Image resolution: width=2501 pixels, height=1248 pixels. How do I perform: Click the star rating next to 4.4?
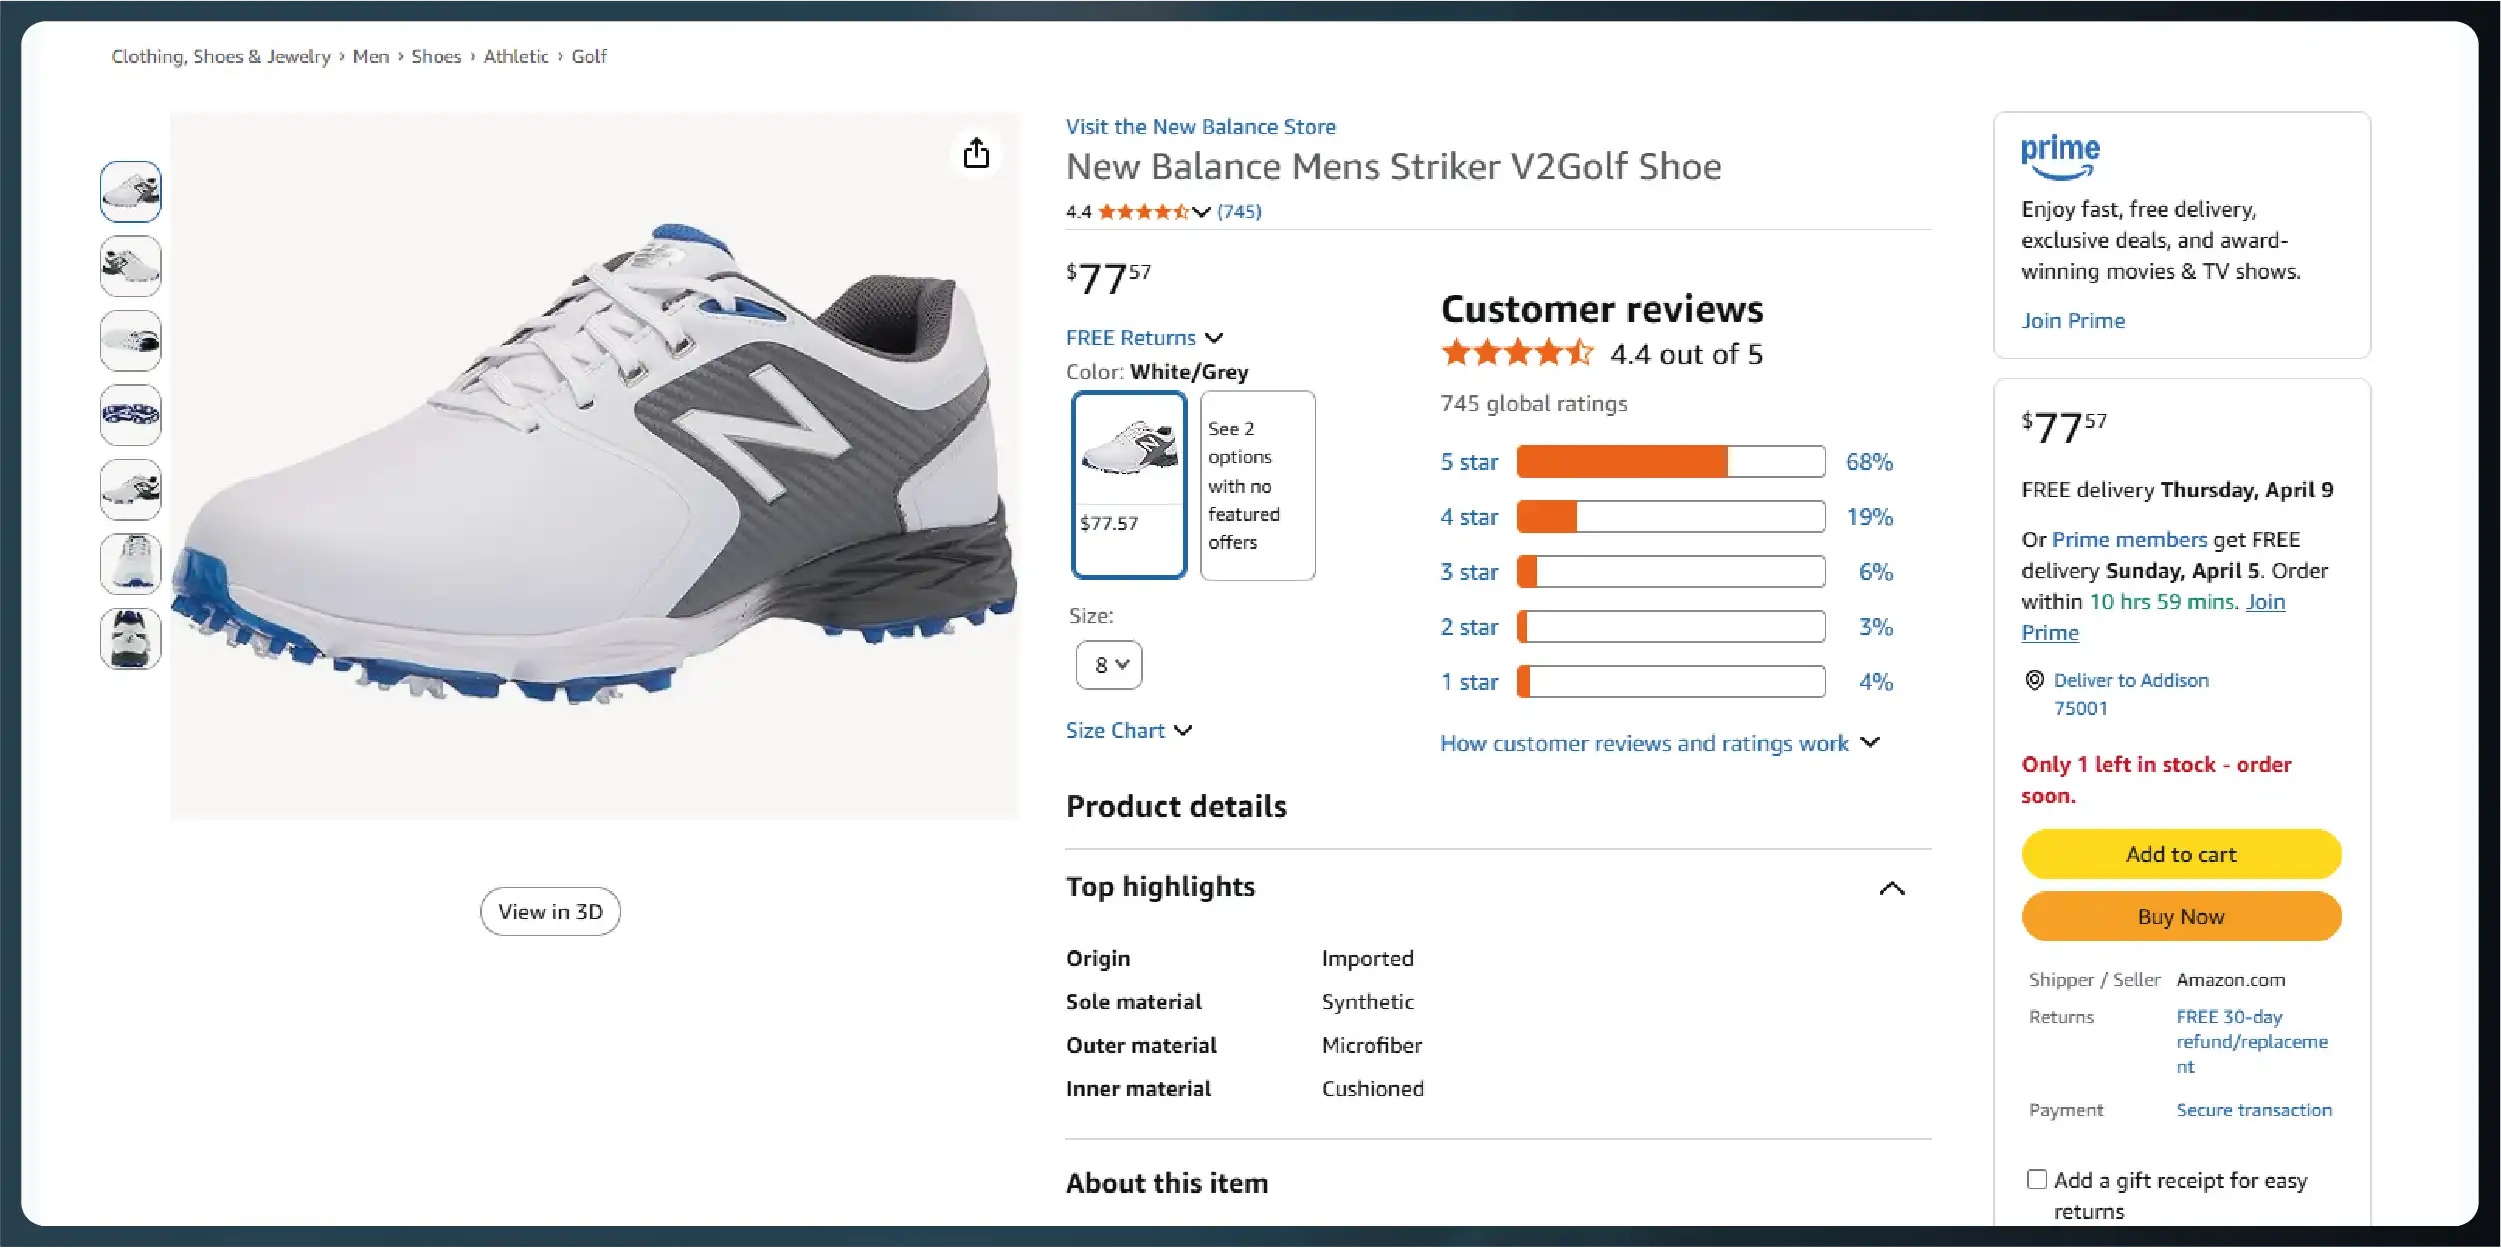pos(1143,211)
